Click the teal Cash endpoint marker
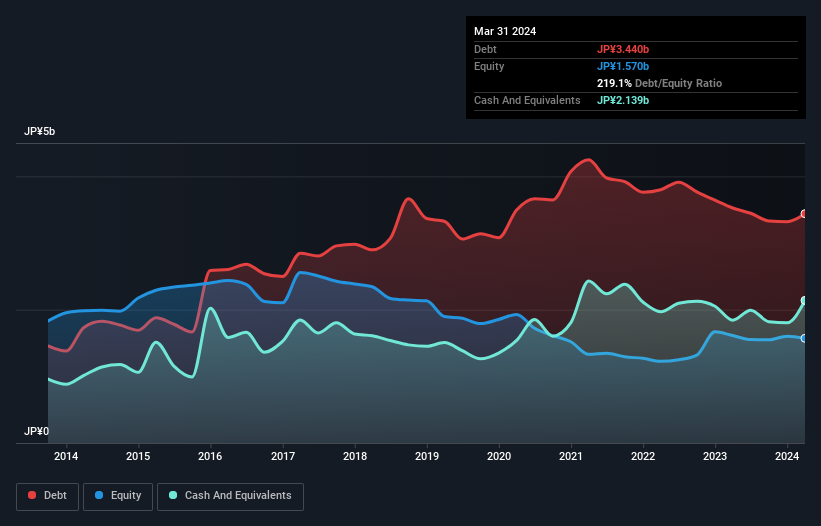The image size is (821, 526). click(804, 300)
